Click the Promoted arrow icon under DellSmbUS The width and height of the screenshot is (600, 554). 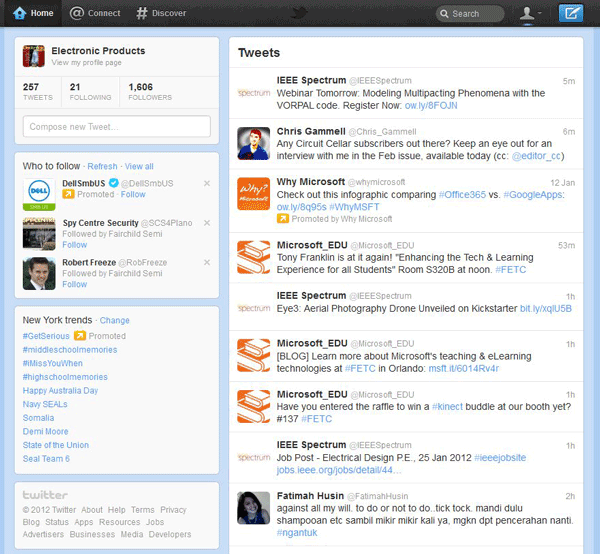tap(68, 194)
